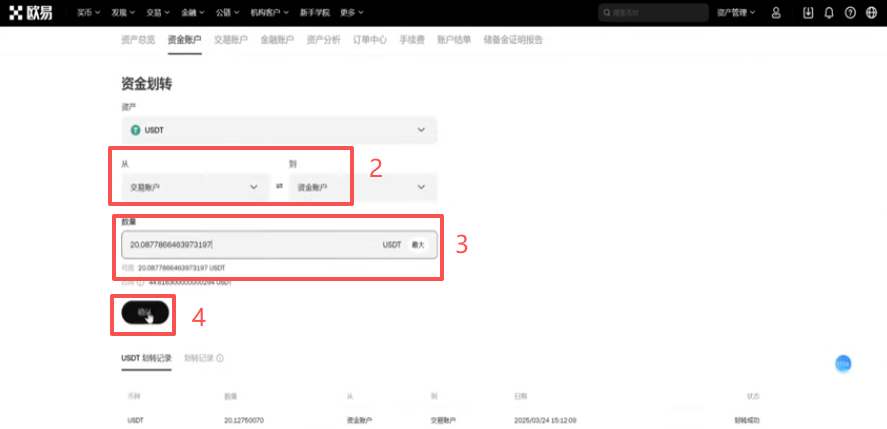Screen dimensions: 887x429
Task: Click the black 确认 confirm button
Action: (x=145, y=312)
